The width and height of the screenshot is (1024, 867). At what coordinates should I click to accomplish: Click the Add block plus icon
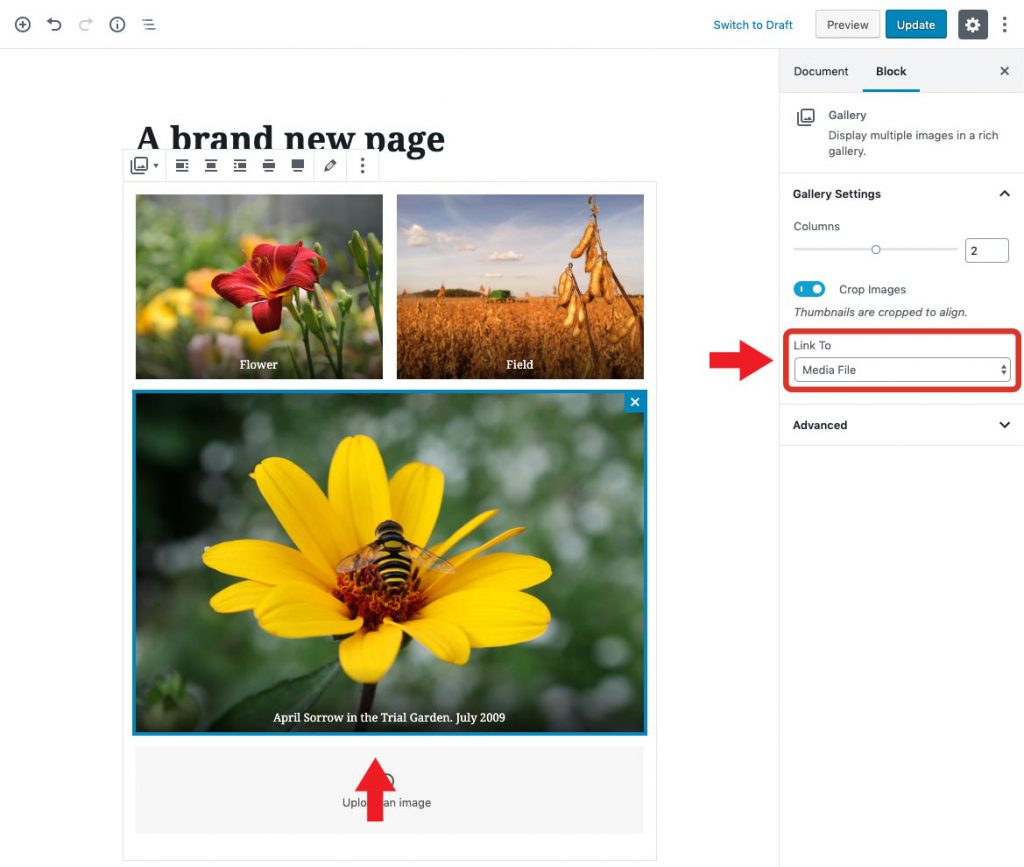(23, 25)
